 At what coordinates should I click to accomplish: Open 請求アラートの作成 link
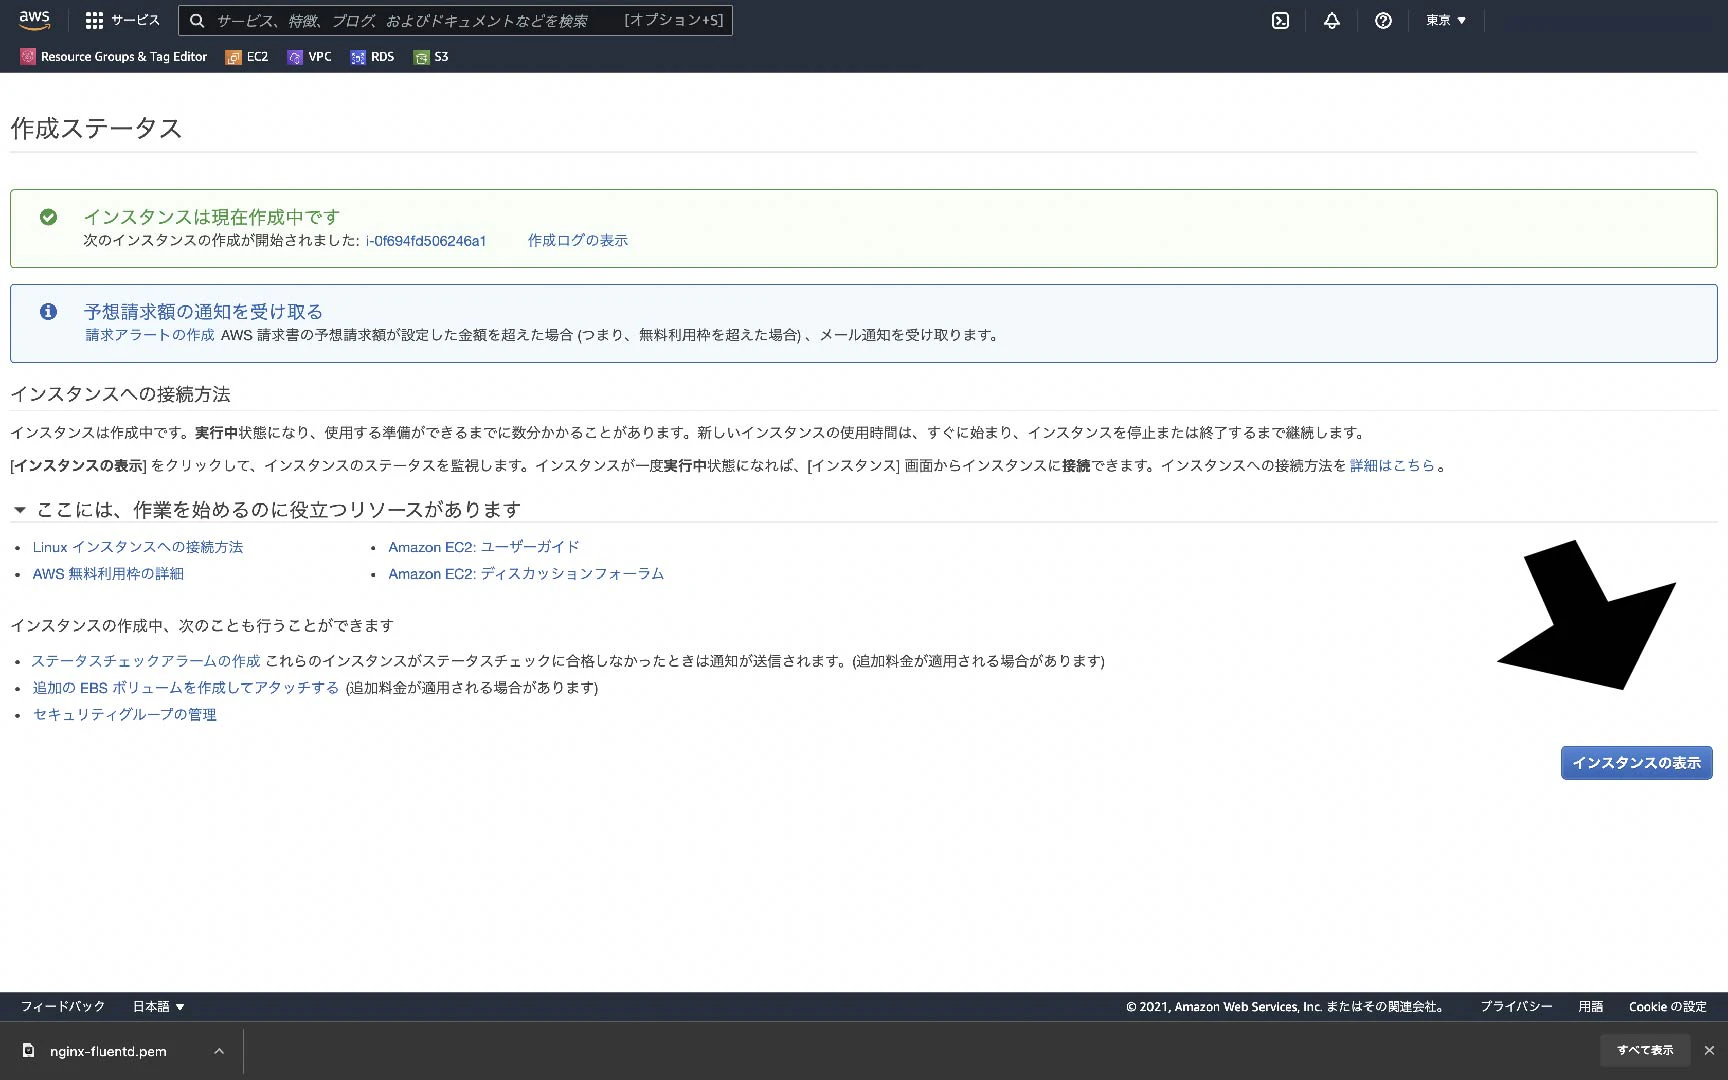150,335
